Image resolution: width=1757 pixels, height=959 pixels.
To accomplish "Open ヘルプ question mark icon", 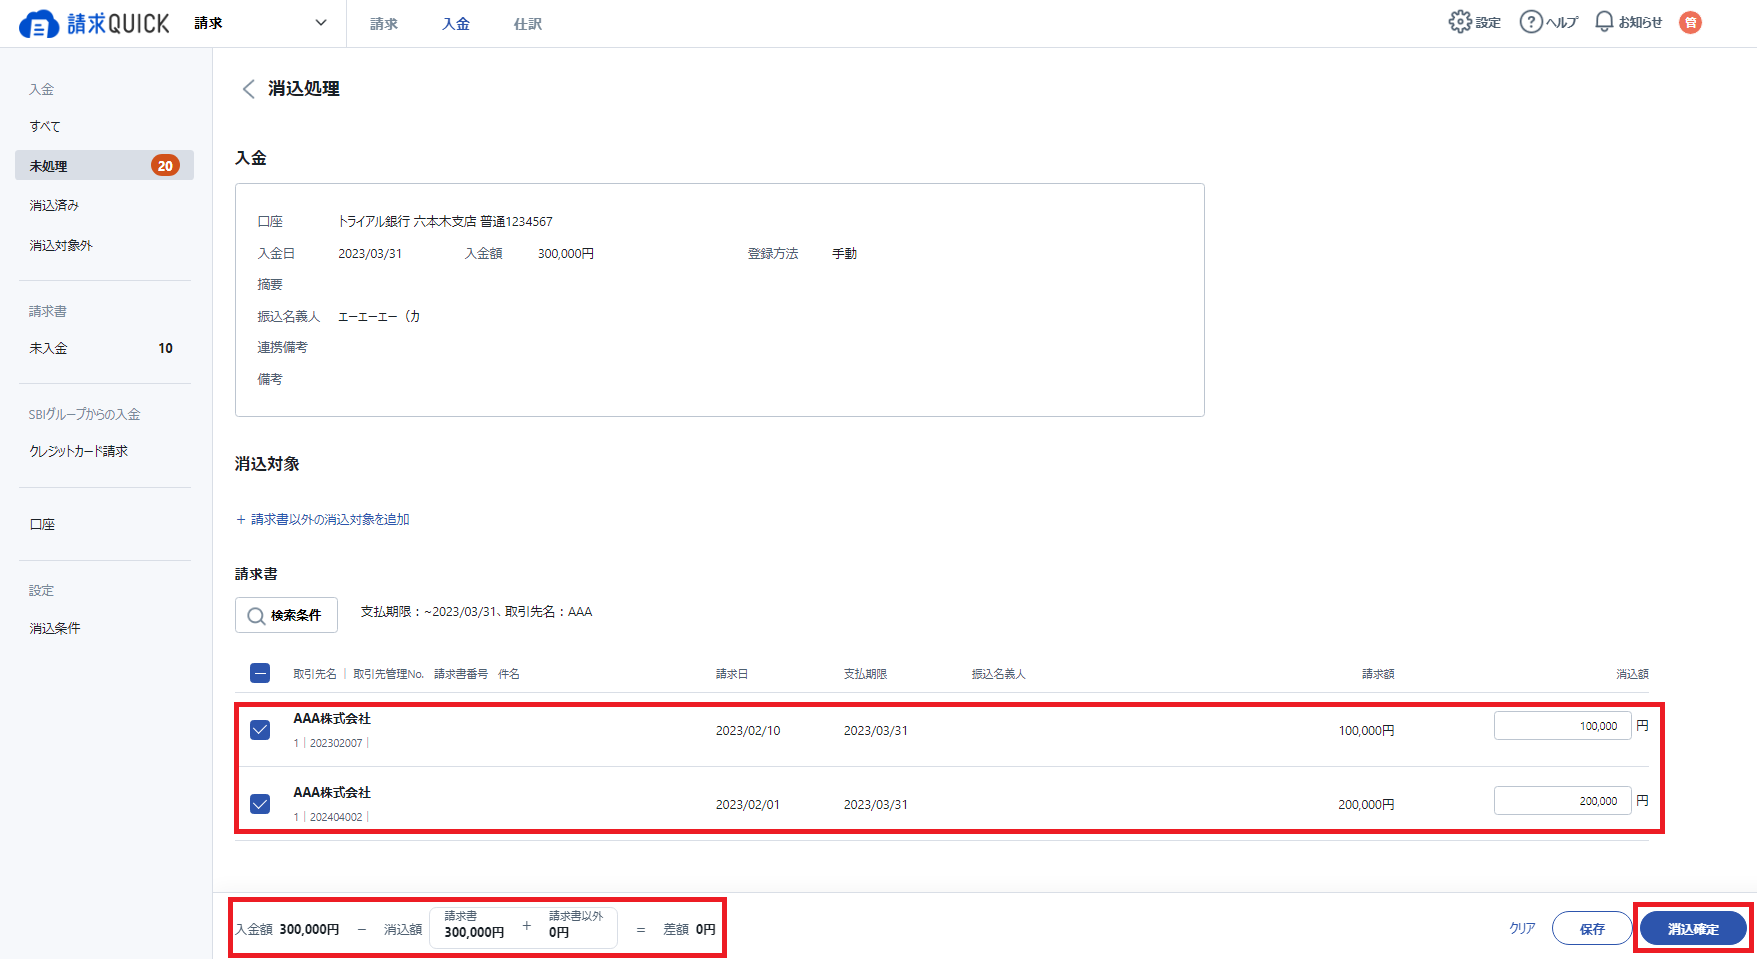I will 1530,22.
